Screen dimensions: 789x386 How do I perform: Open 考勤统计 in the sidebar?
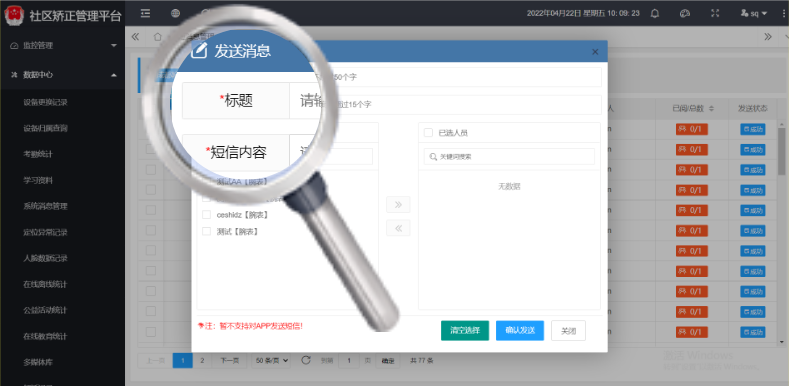[x=38, y=154]
